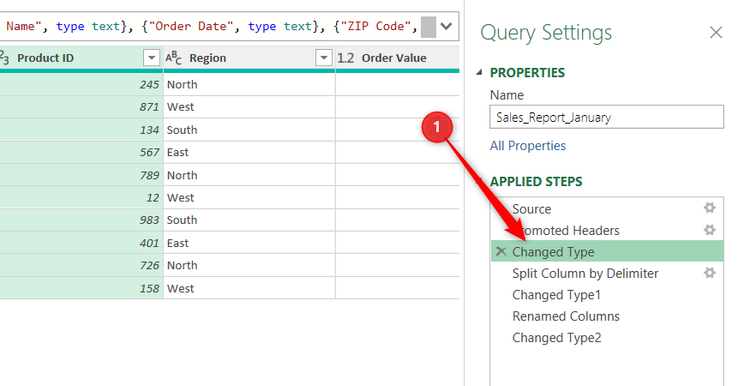This screenshot has height=386, width=750.
Task: Open settings gear for Source step
Action: pos(709,208)
